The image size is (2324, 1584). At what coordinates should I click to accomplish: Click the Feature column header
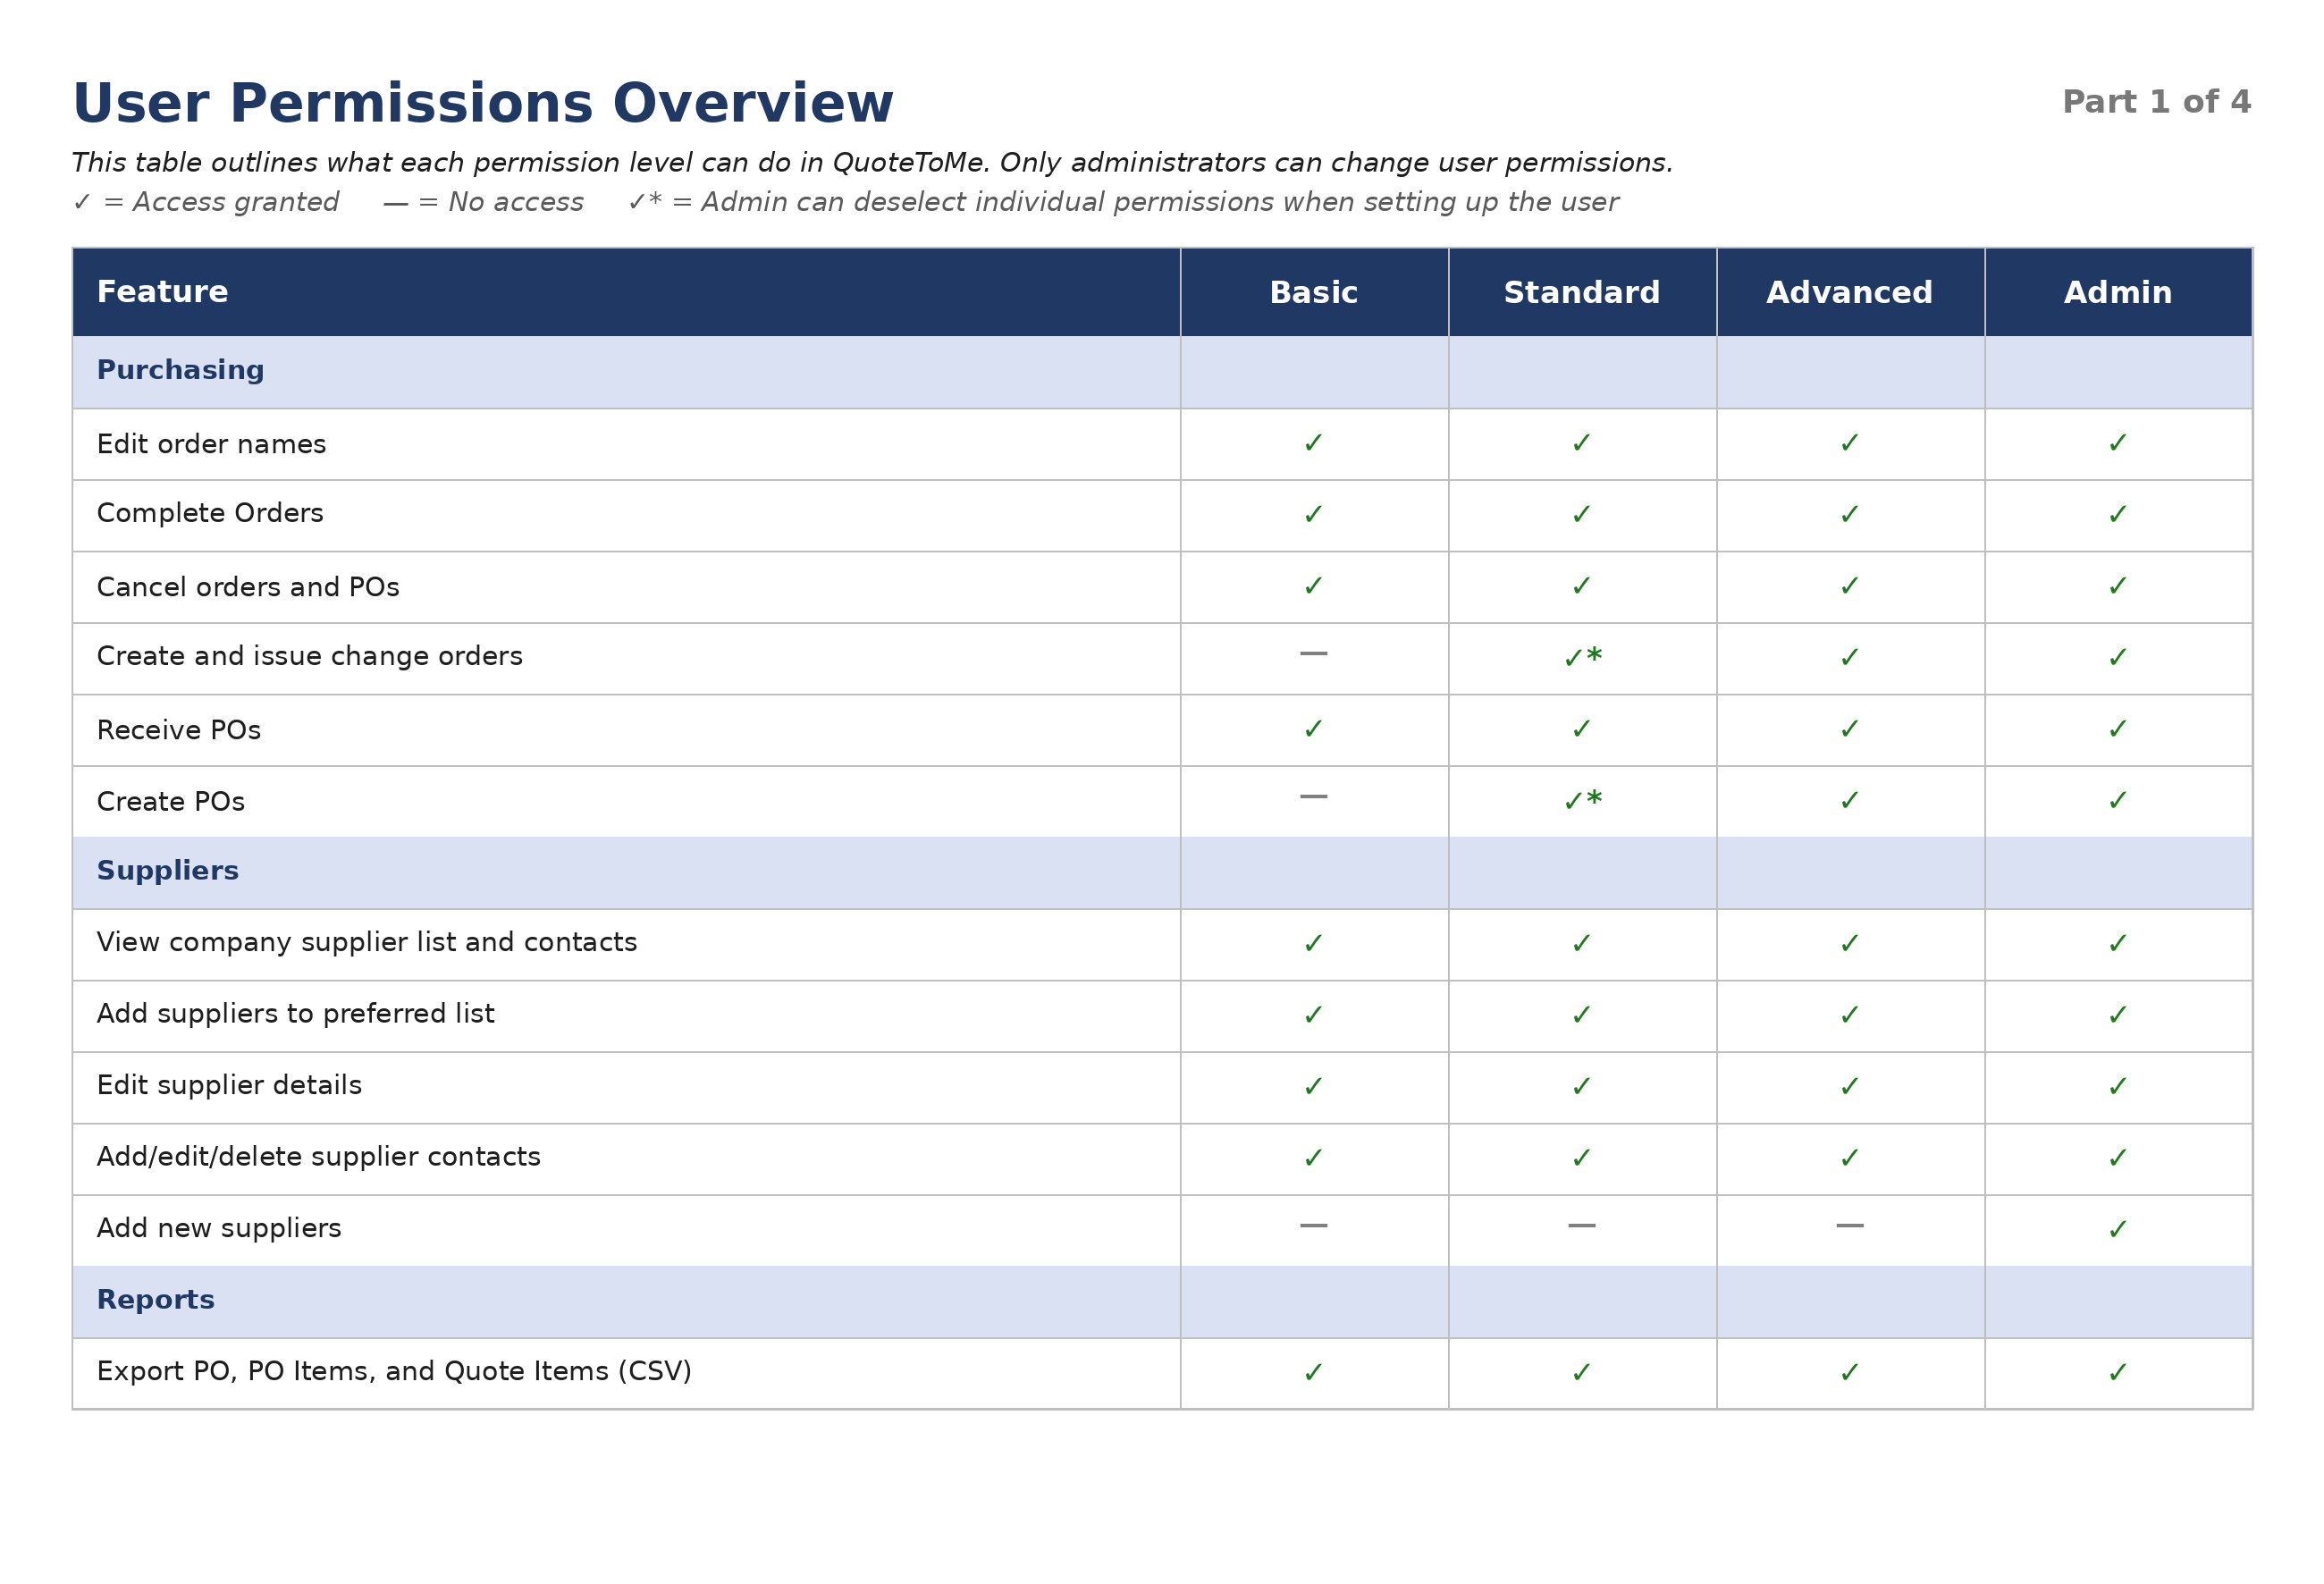[x=162, y=292]
